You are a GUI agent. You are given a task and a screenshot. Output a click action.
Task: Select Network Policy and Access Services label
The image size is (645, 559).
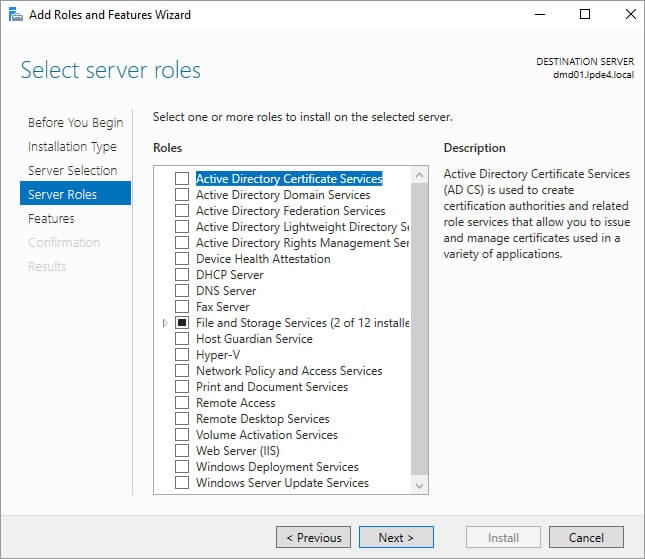pos(289,371)
